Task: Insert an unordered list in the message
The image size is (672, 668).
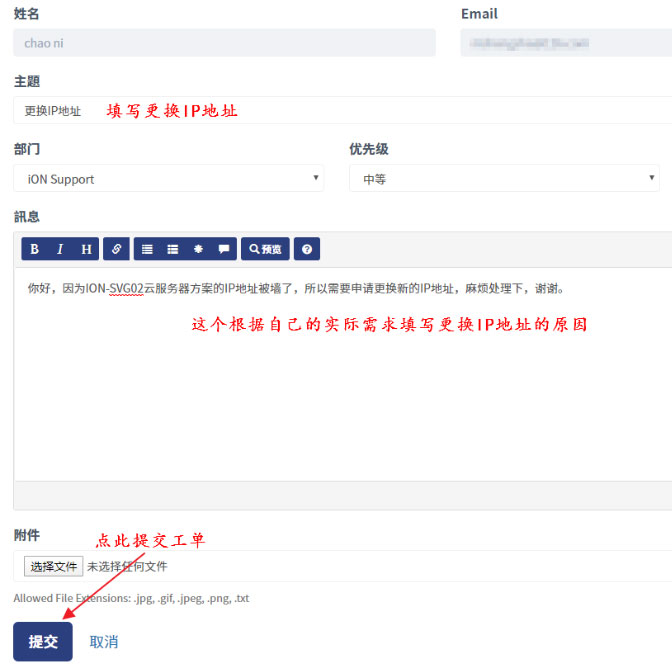Action: pos(147,249)
